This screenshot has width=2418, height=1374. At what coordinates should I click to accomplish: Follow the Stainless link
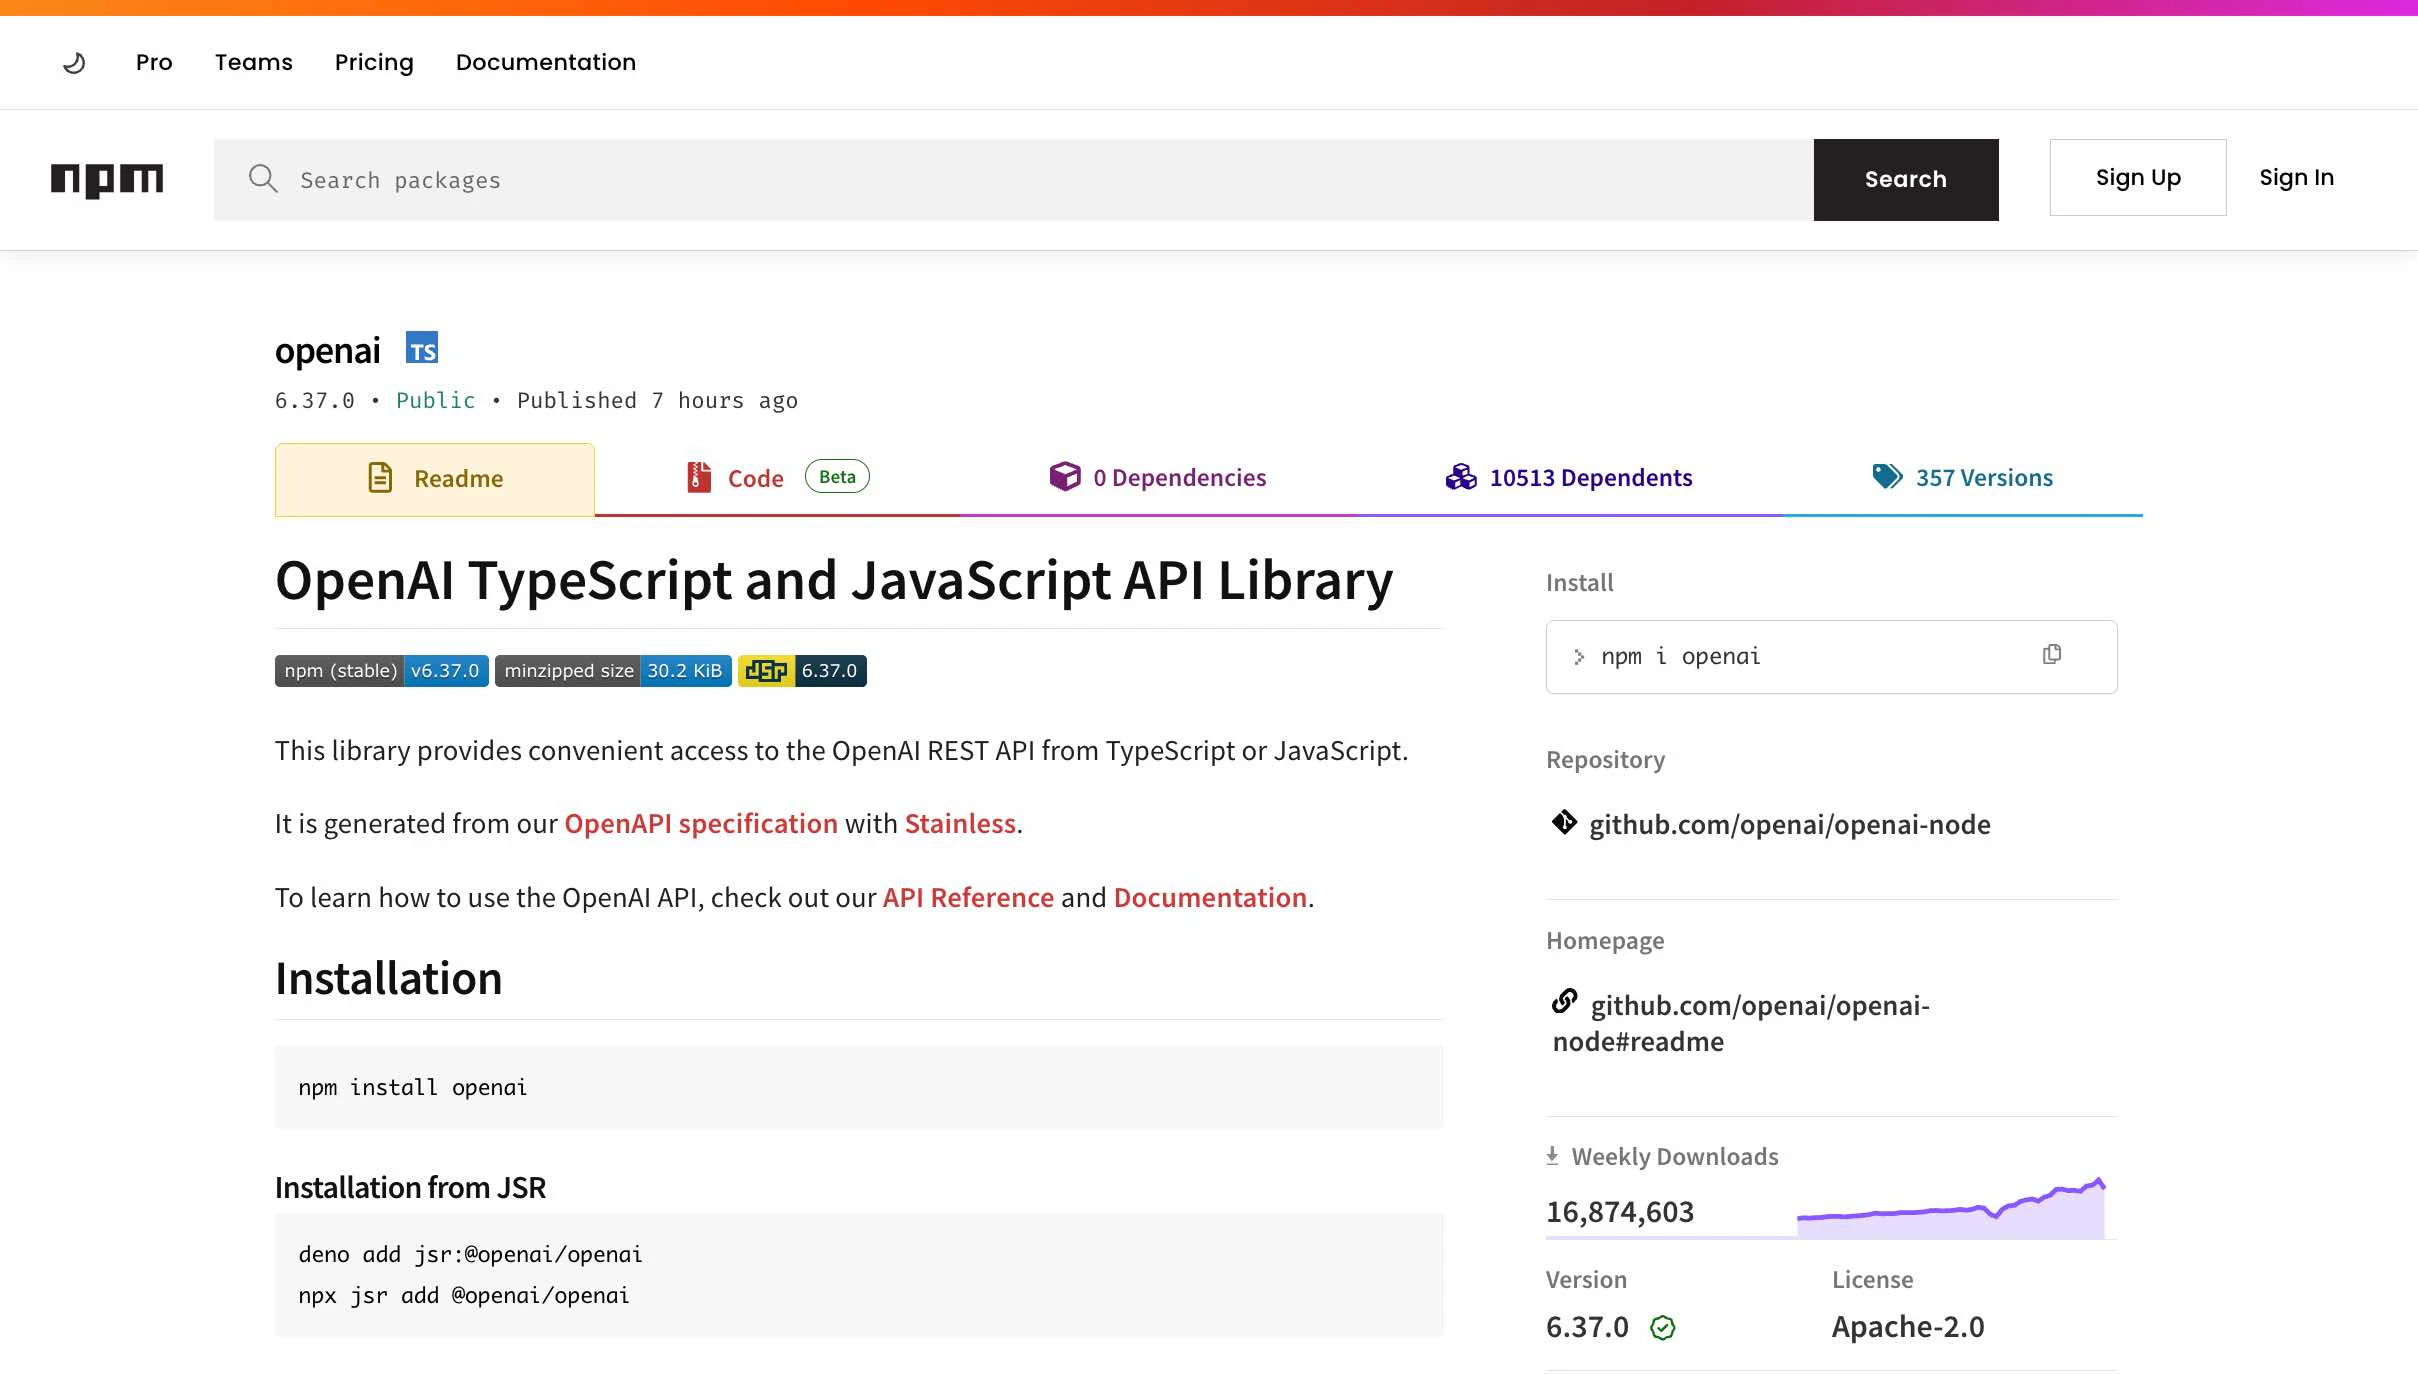point(960,824)
